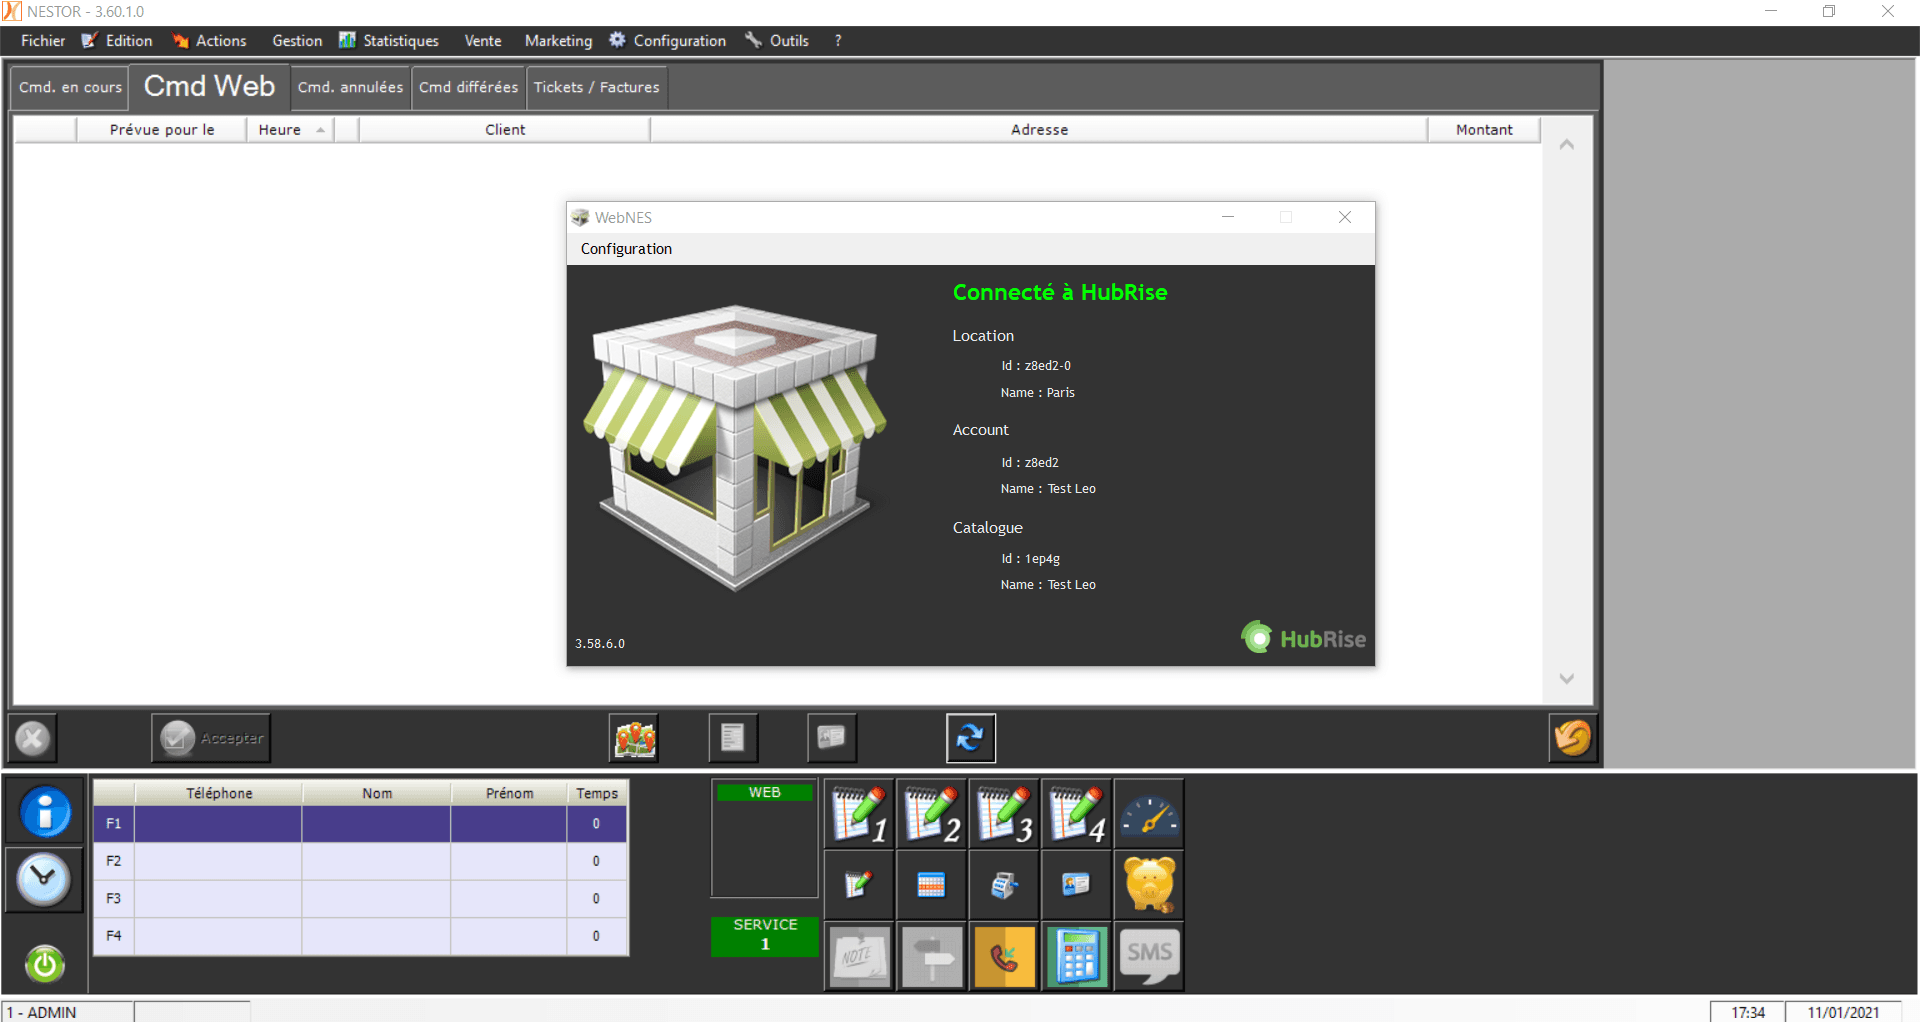Start new order on notepad 1
Screen dimensions: 1920x1022
(859, 815)
